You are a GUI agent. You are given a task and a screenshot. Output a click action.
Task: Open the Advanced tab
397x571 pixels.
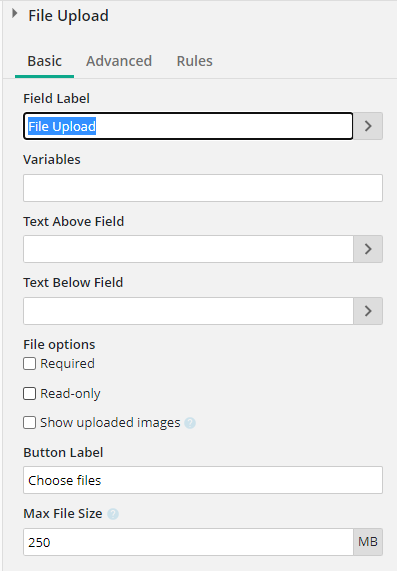point(119,61)
